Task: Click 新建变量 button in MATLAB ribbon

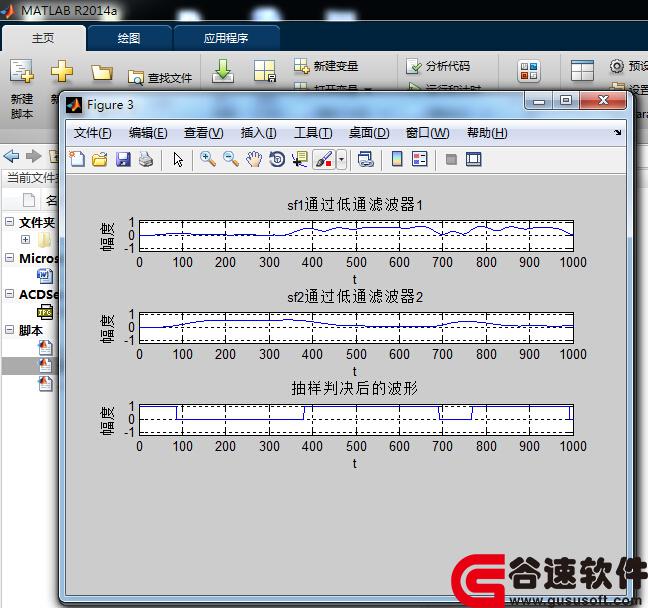Action: (x=326, y=66)
